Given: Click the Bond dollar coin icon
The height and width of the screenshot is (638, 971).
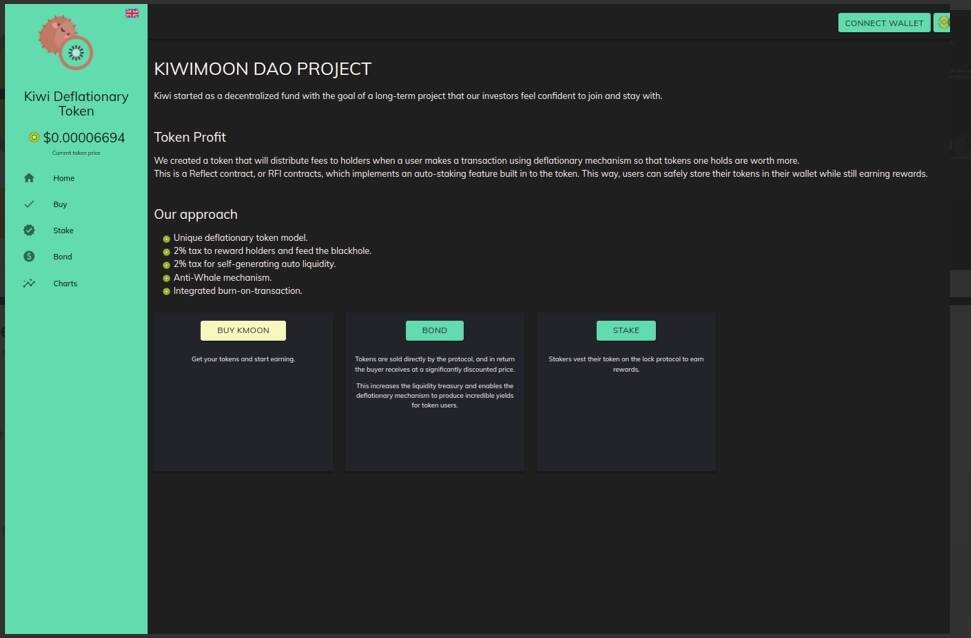Looking at the screenshot, I should pos(29,257).
